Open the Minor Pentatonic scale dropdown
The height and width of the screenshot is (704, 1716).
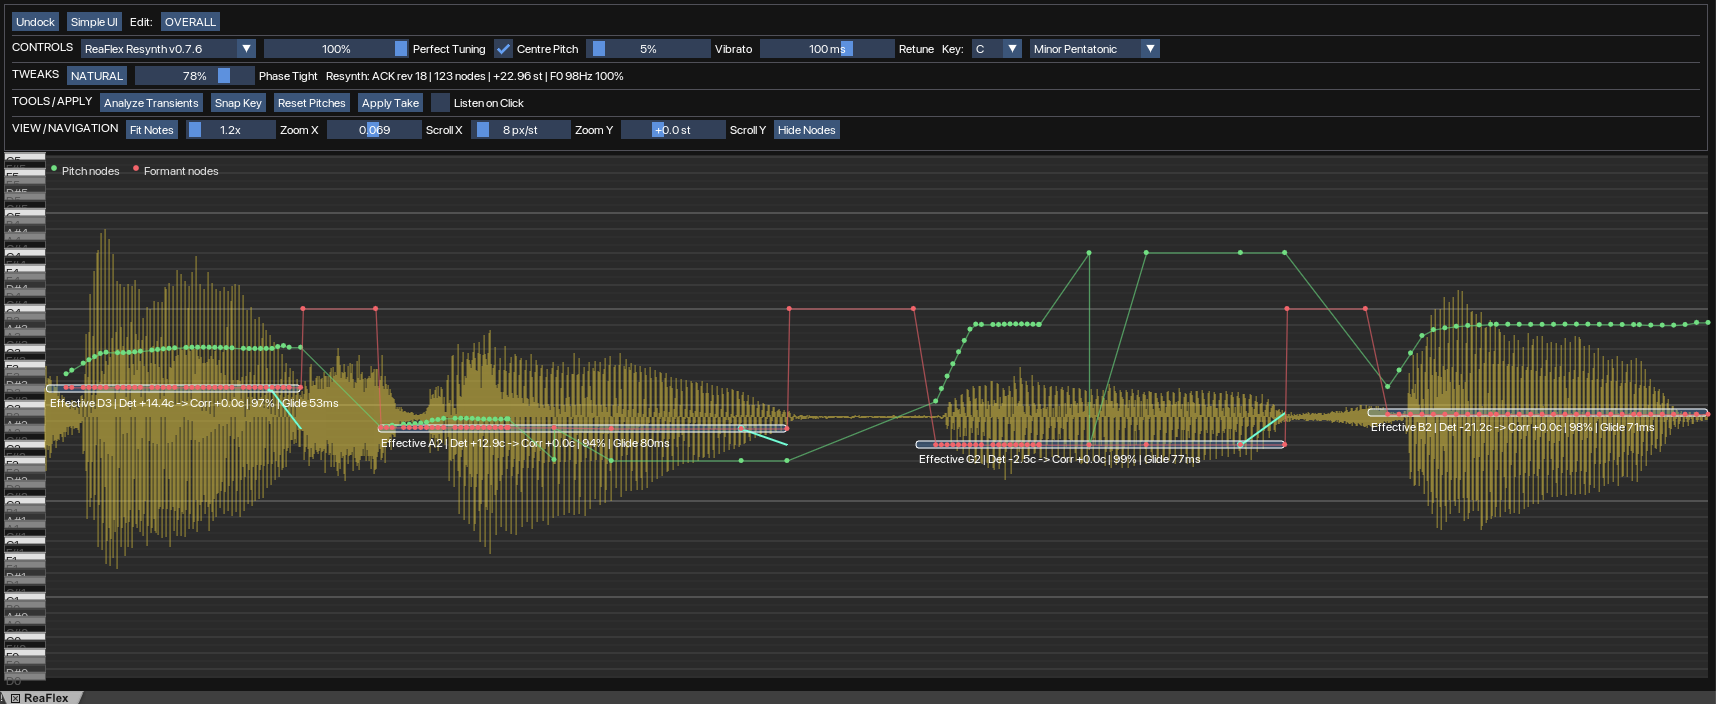point(1094,49)
